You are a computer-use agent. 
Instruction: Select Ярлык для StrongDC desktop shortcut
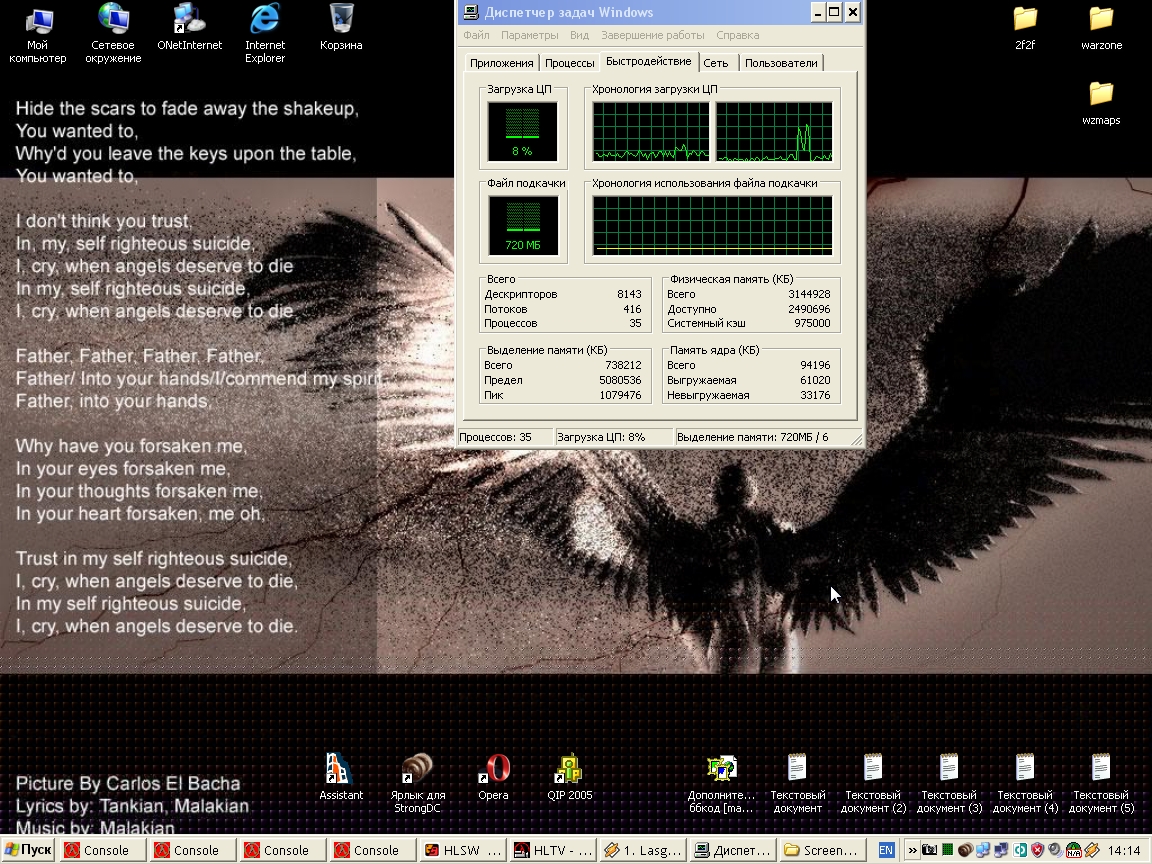click(x=417, y=783)
